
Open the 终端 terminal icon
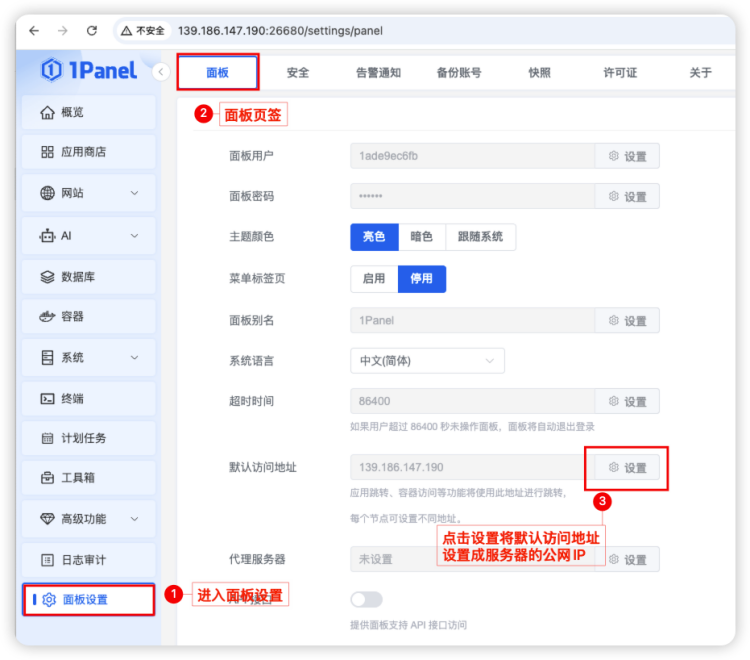[47, 398]
